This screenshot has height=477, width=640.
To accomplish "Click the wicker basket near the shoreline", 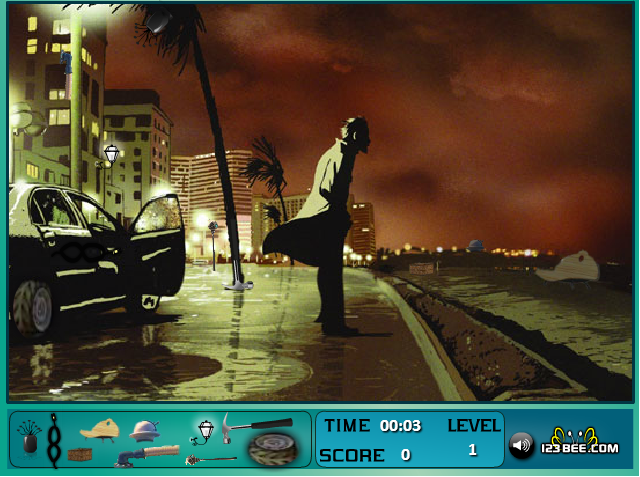I will 421,268.
